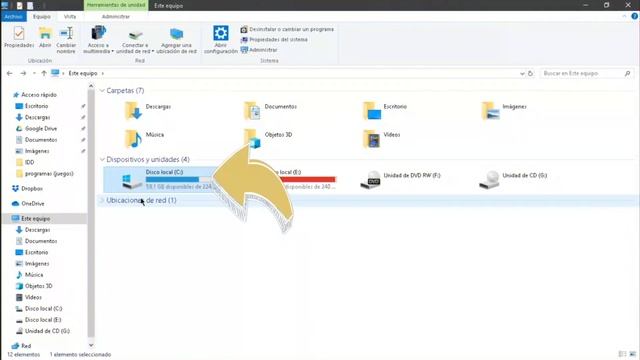Expand Ubicaciones de red (1) group

[x=102, y=200]
